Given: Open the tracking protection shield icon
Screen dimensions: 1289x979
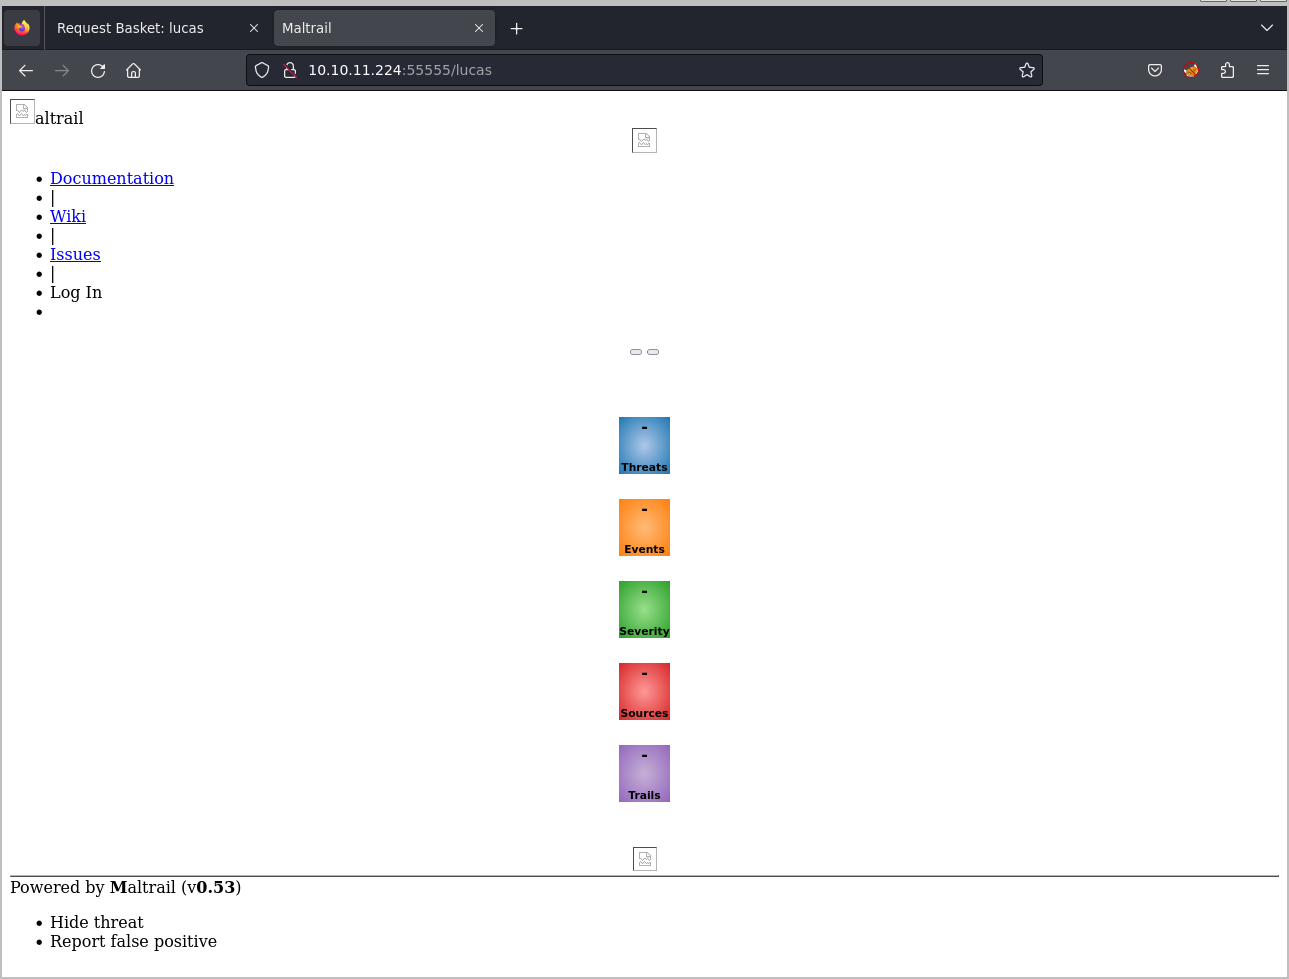Looking at the screenshot, I should (x=261, y=70).
